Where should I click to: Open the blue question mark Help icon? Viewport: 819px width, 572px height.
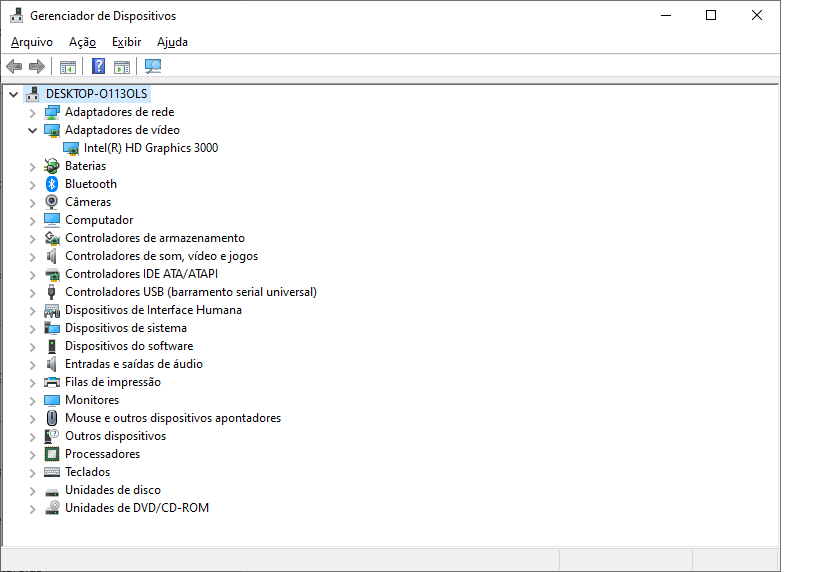(98, 66)
